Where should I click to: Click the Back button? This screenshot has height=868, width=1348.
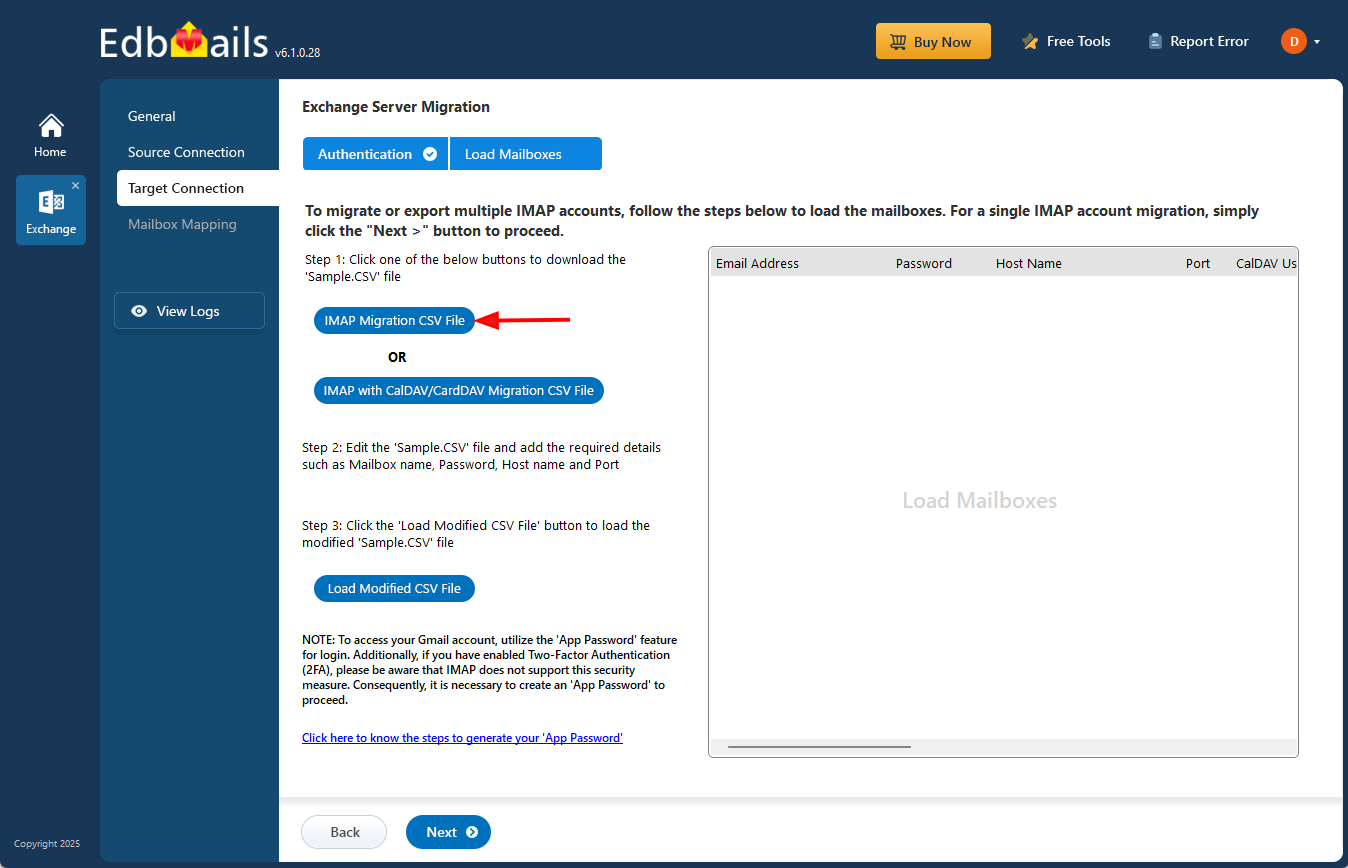pos(344,832)
